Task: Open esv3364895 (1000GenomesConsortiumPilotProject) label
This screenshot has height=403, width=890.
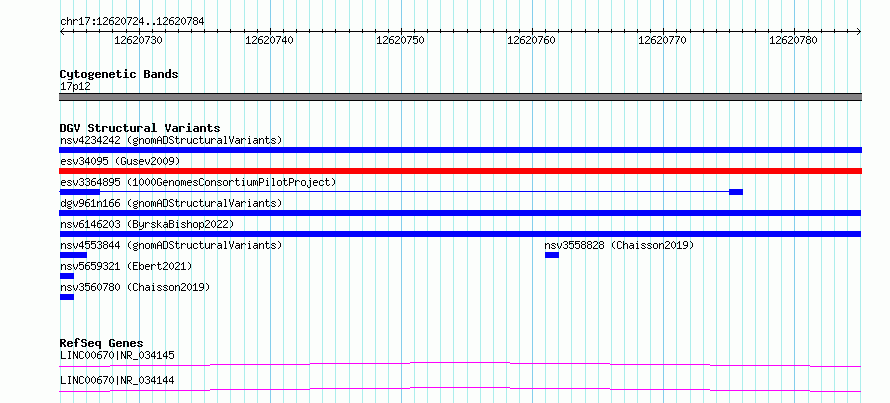Action: pyautogui.click(x=198, y=182)
